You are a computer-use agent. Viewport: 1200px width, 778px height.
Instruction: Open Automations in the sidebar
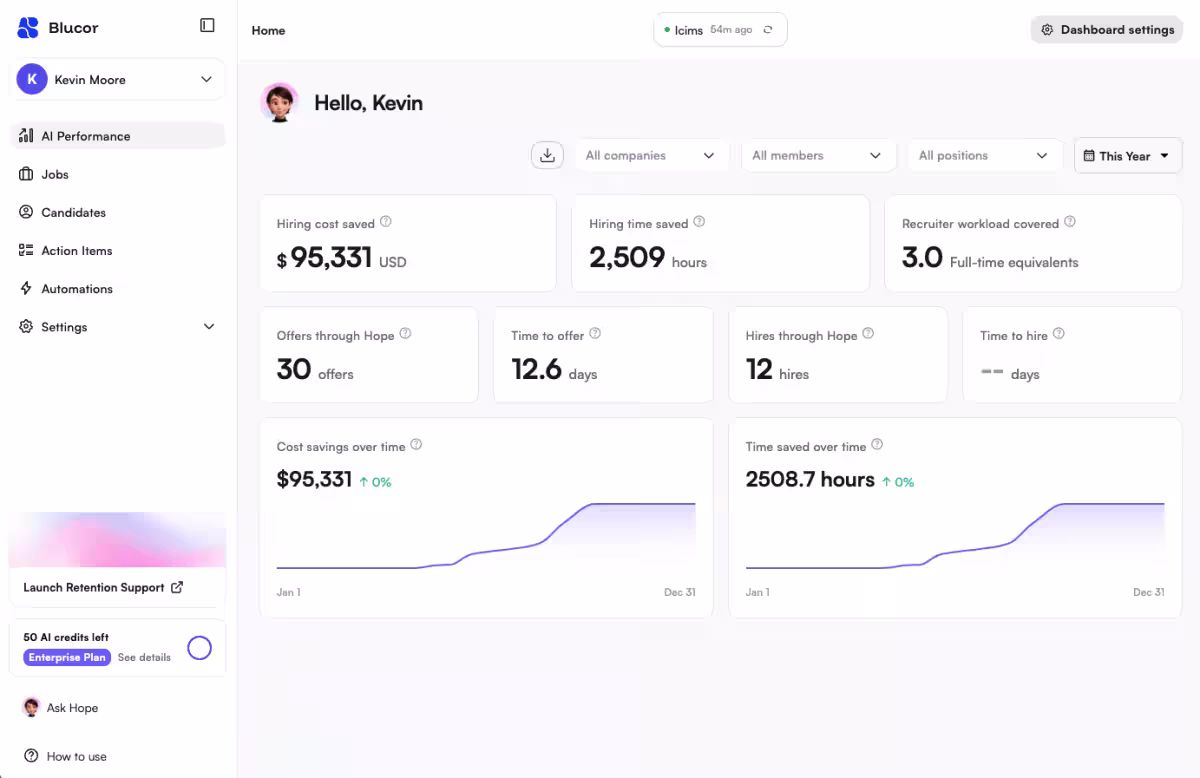[x=117, y=289]
